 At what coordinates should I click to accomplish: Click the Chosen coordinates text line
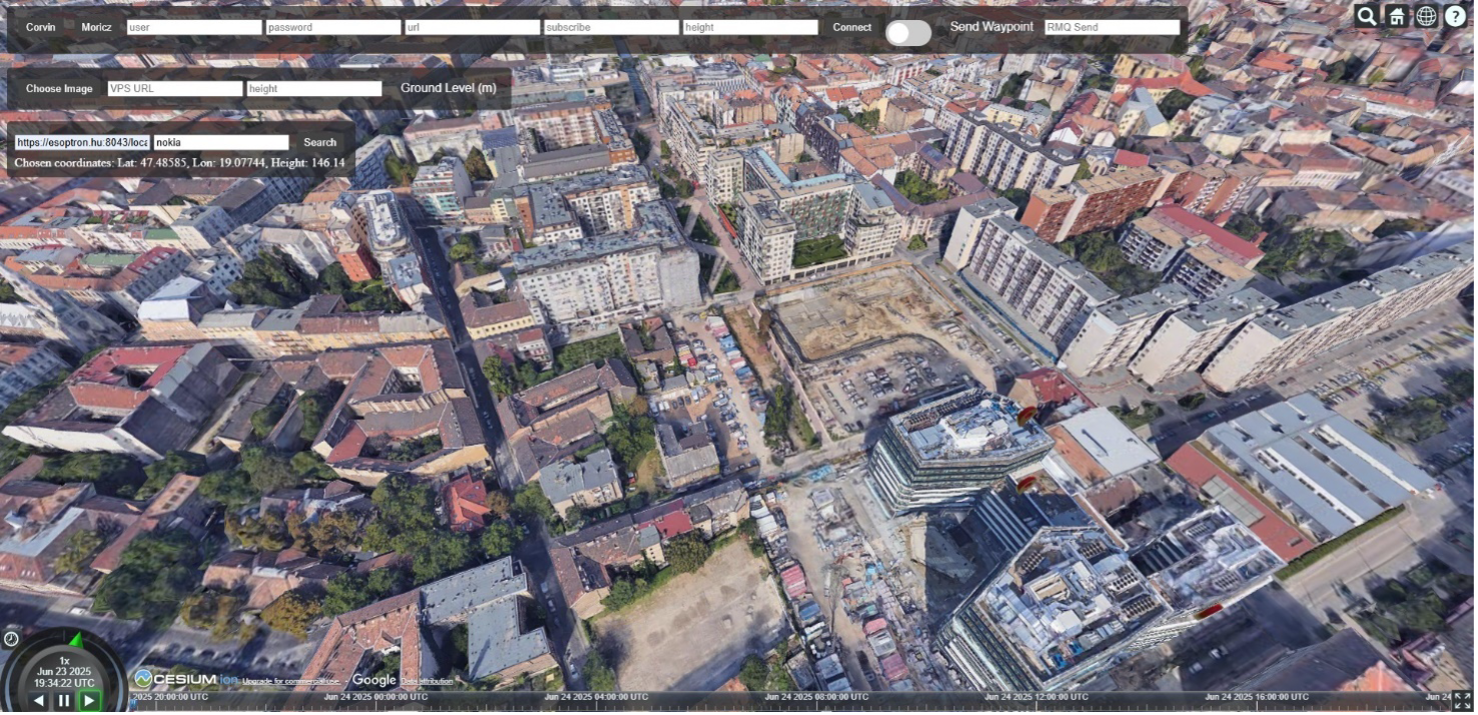click(180, 162)
